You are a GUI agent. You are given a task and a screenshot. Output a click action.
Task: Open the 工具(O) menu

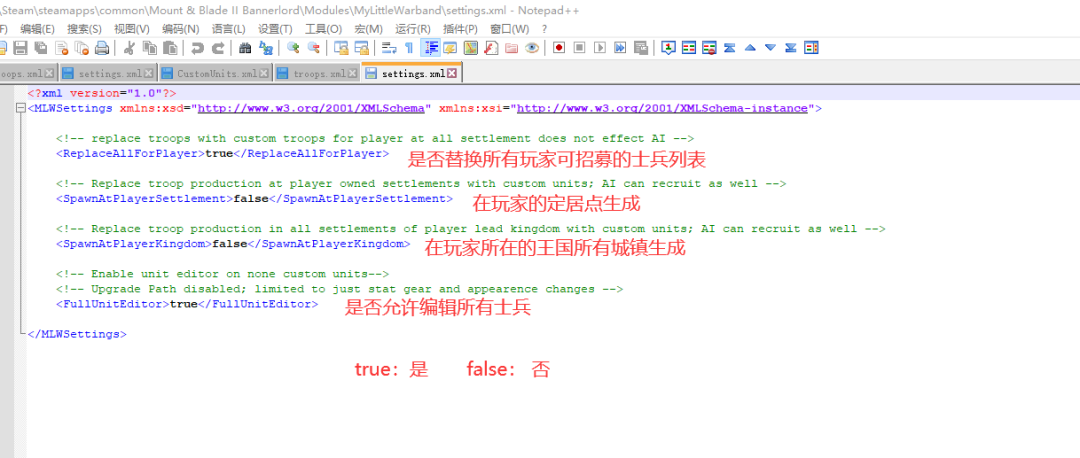coord(323,29)
